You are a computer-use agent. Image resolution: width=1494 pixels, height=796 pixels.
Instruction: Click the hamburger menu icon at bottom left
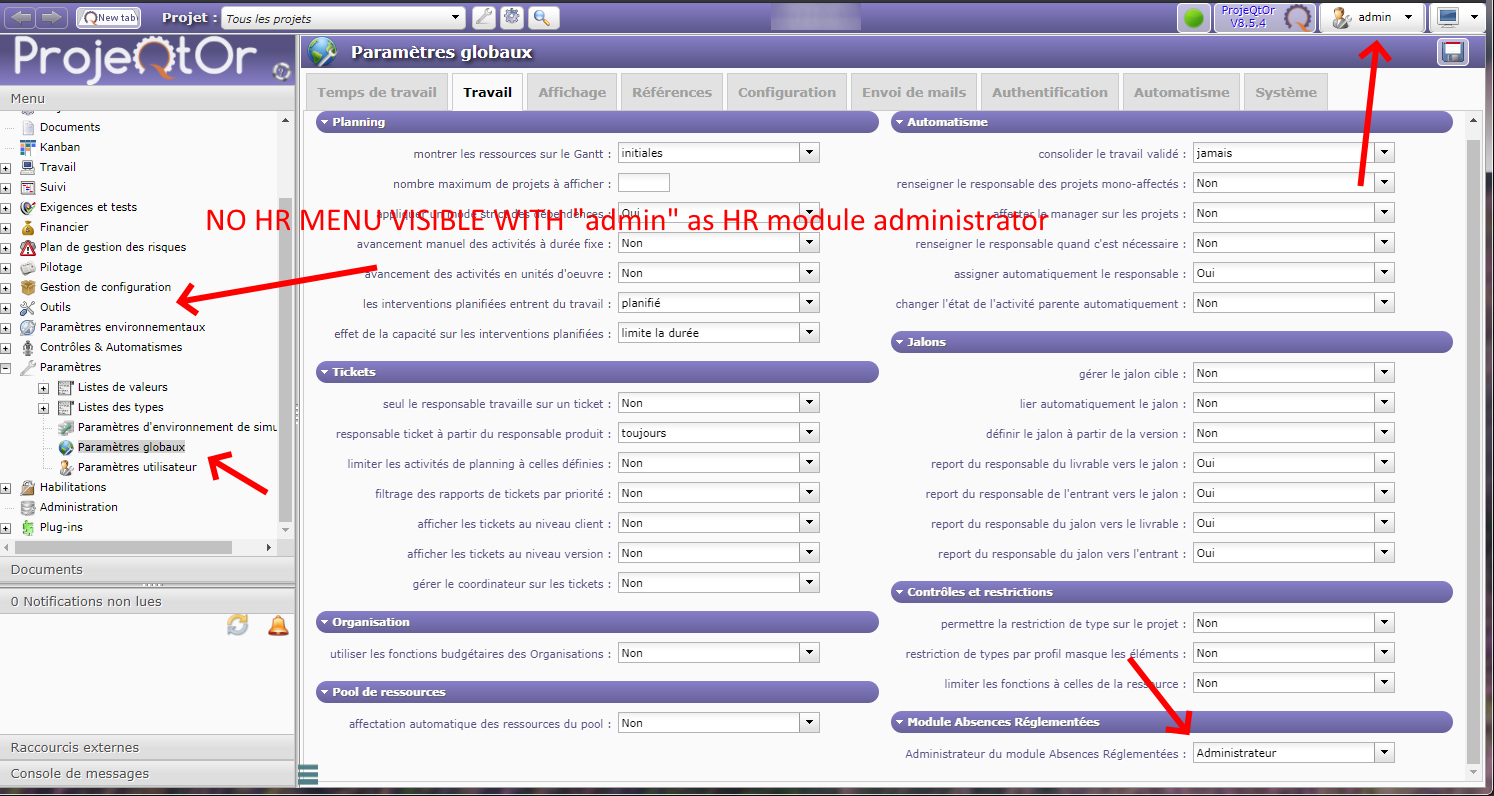pos(308,774)
